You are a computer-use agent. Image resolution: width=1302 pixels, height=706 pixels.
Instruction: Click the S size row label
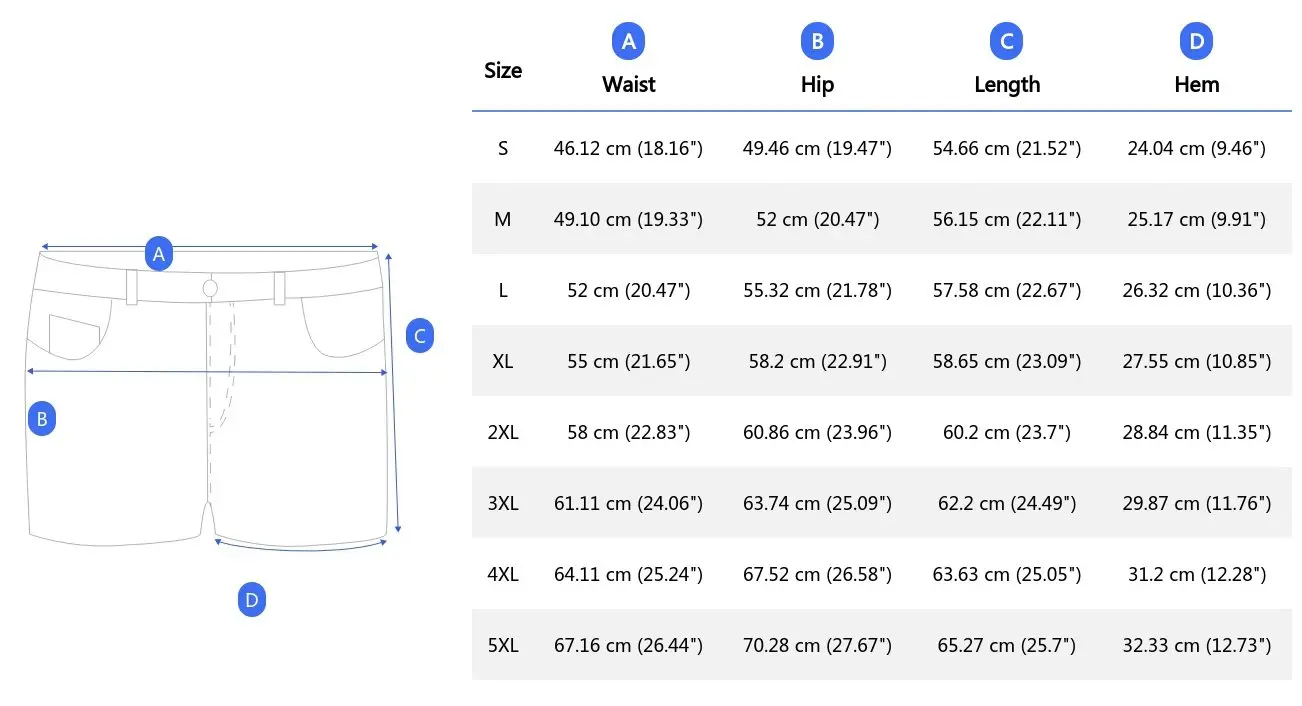503,148
